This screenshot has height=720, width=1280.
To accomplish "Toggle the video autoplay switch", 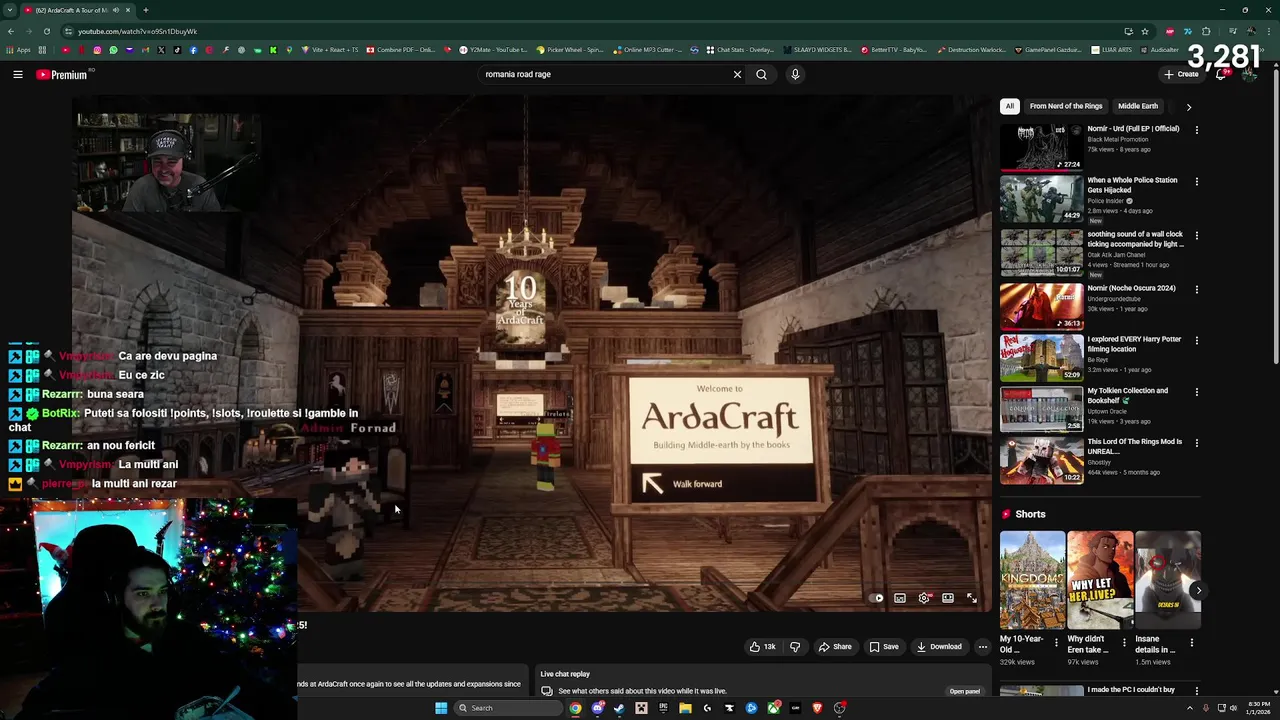I will [x=877, y=598].
